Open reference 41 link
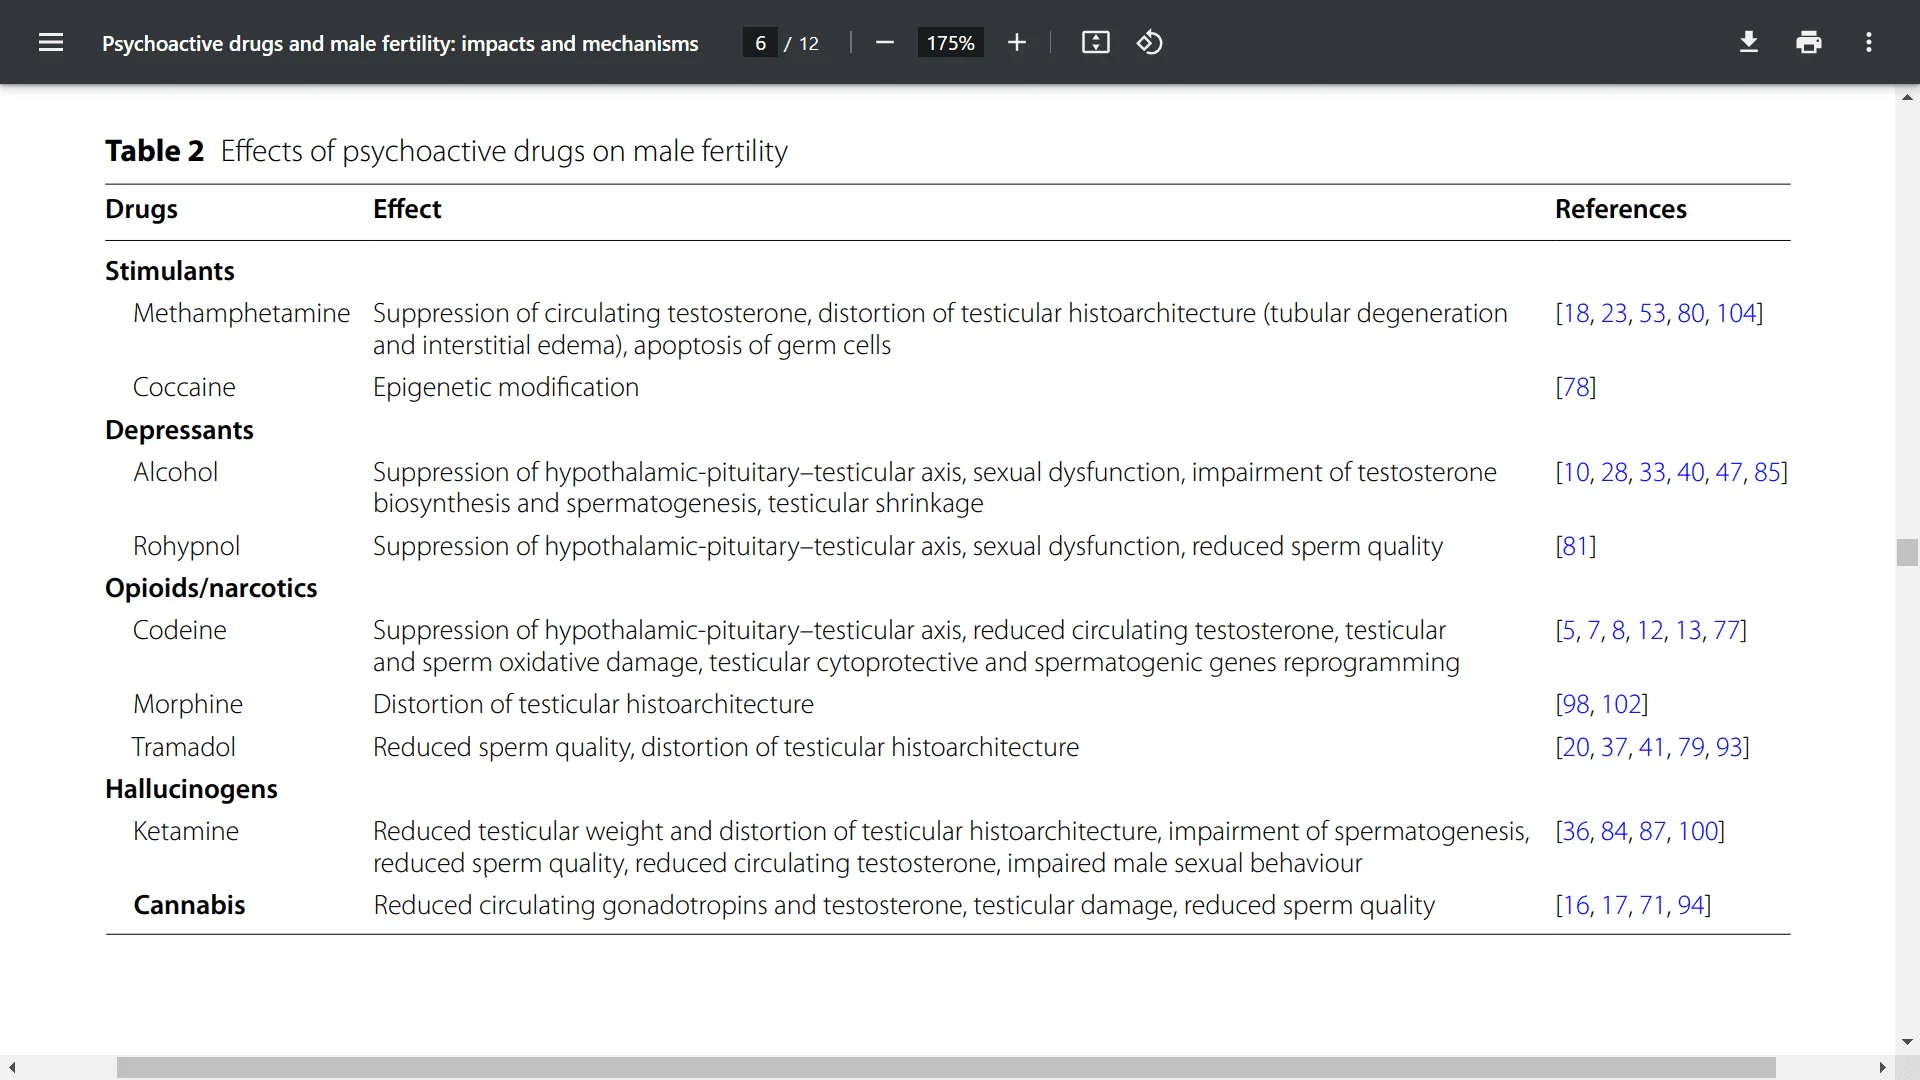This screenshot has height=1080, width=1920. 1652,747
